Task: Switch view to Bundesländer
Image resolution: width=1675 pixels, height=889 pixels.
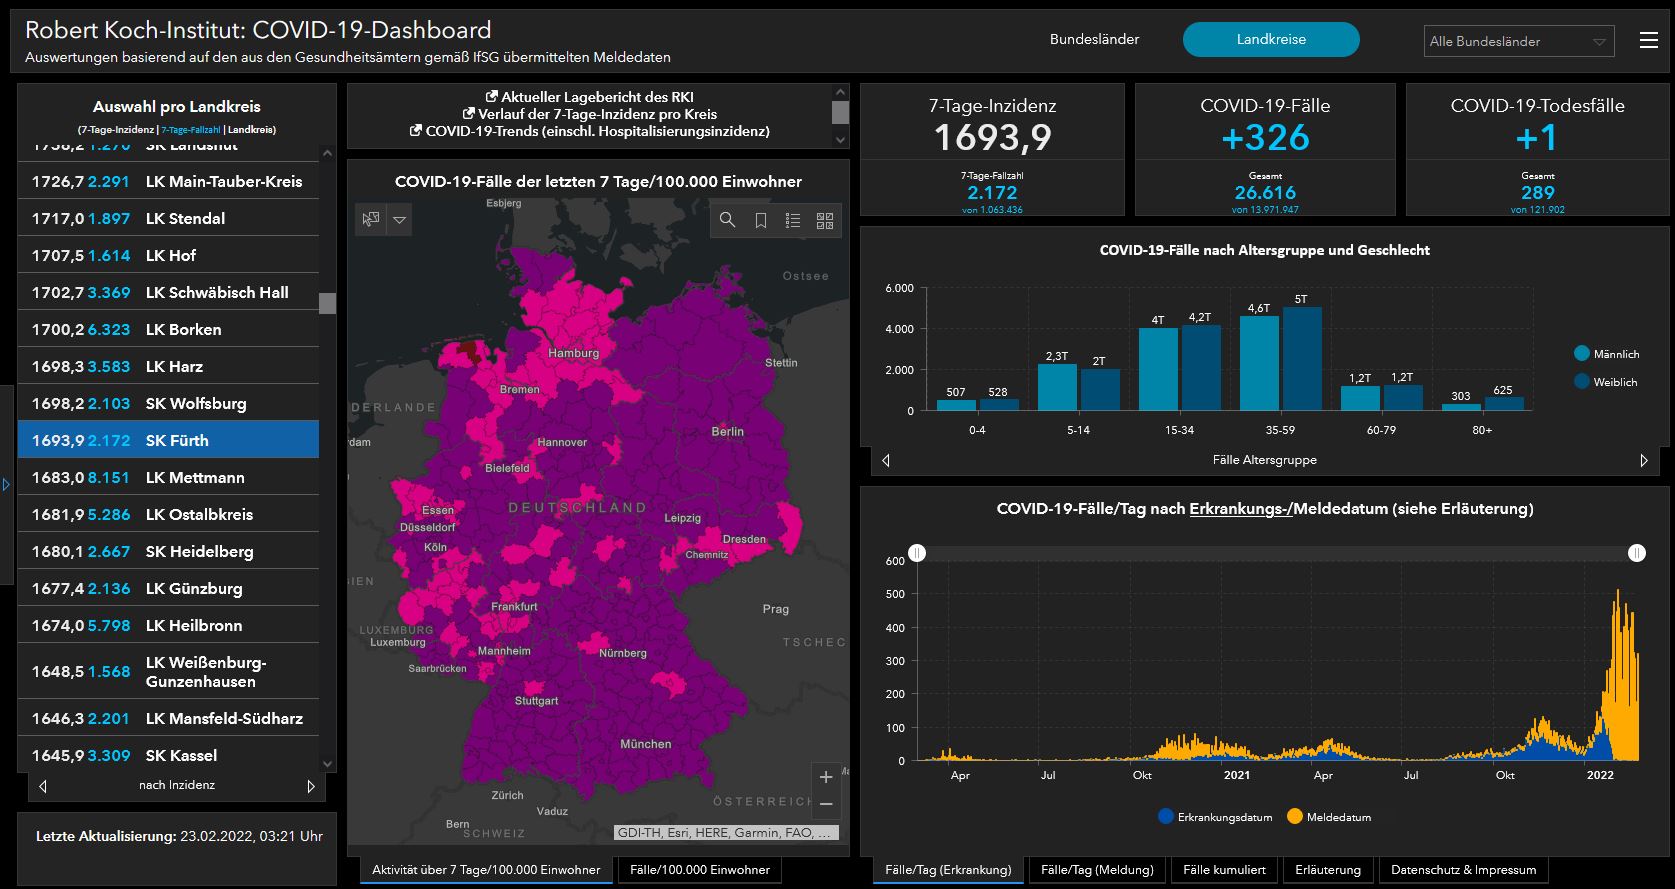Action: click(1094, 40)
